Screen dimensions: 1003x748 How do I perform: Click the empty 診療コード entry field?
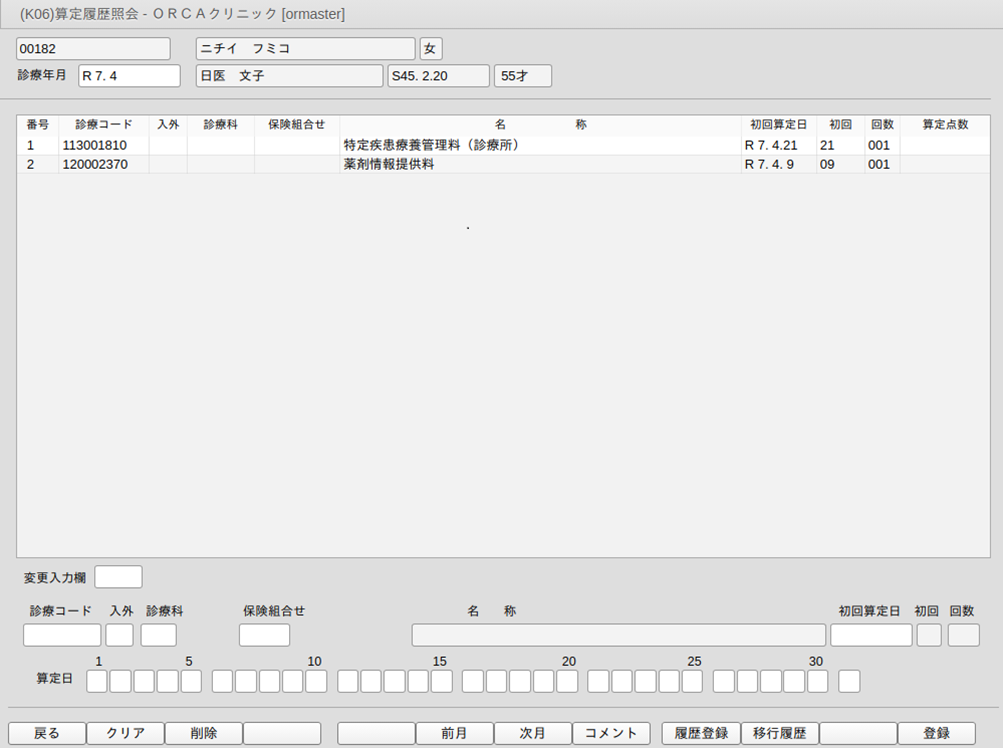[x=62, y=635]
